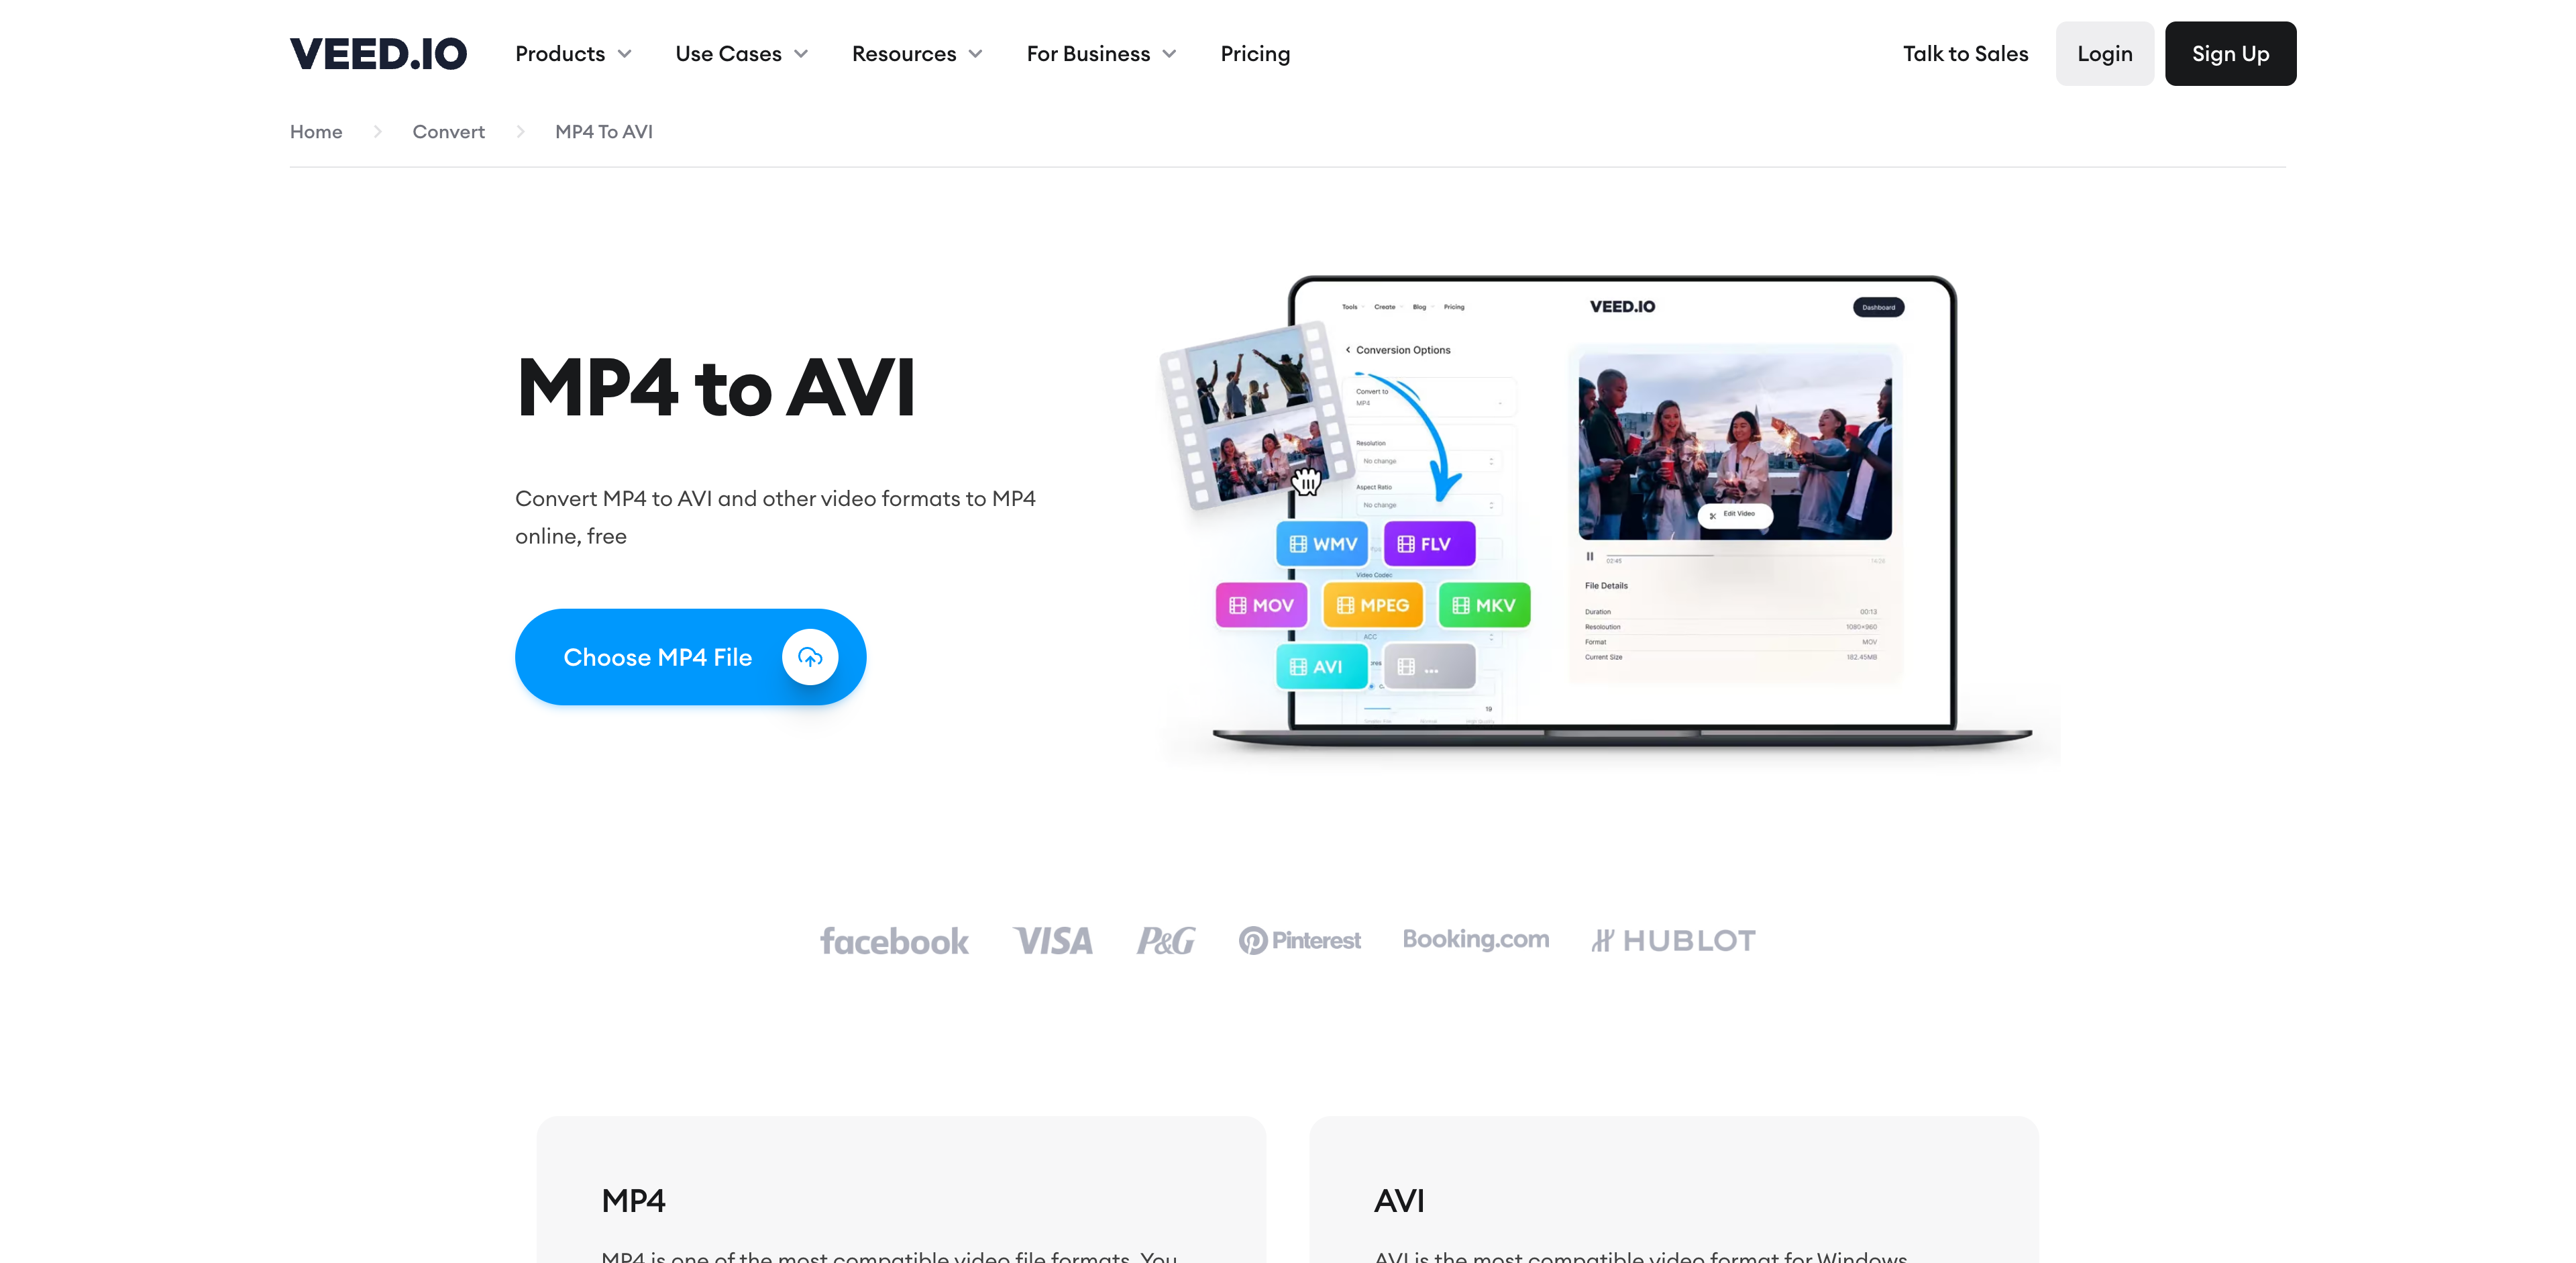Click the Choose MP4 File button

[x=690, y=656]
